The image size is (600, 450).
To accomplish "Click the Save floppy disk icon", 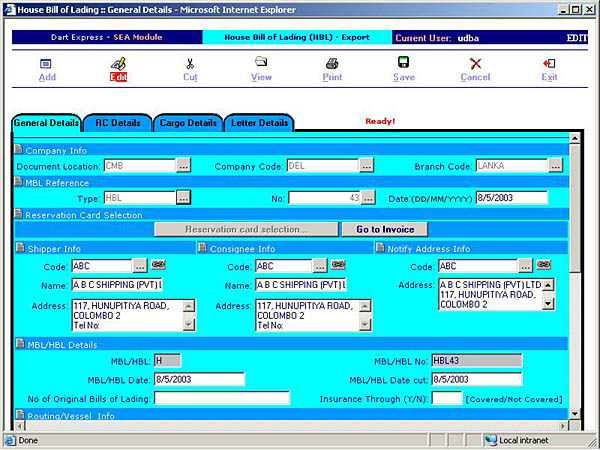I will [x=403, y=64].
